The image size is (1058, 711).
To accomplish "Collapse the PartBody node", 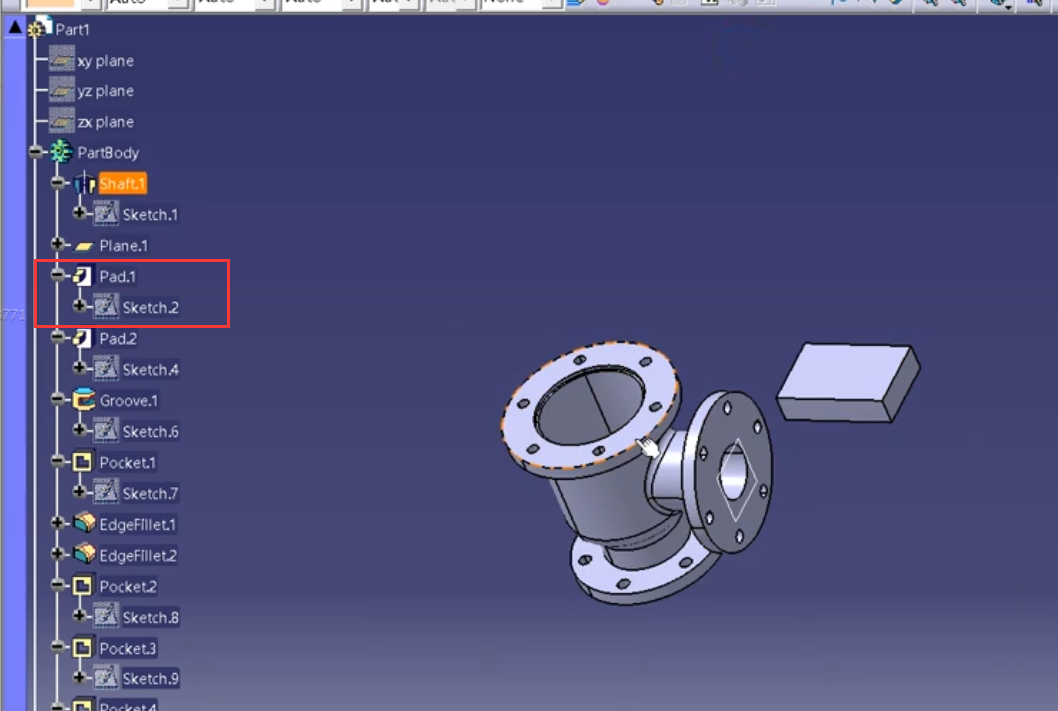I will [x=35, y=152].
